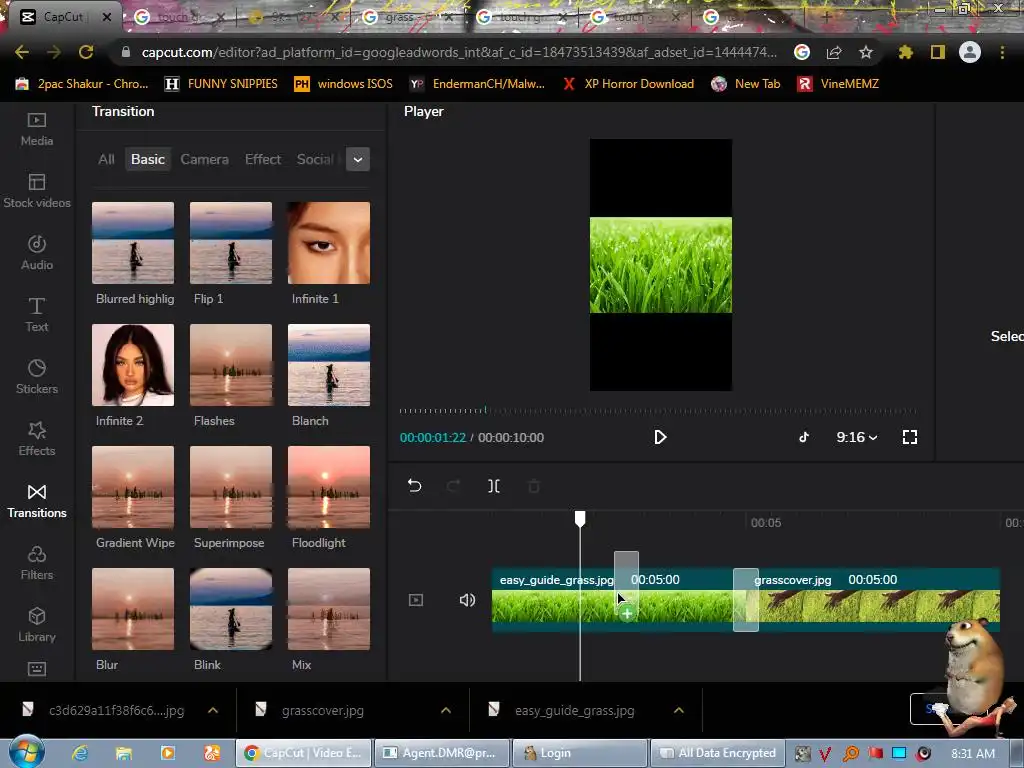
Task: Click the player progress scrubber bar
Action: coord(658,411)
